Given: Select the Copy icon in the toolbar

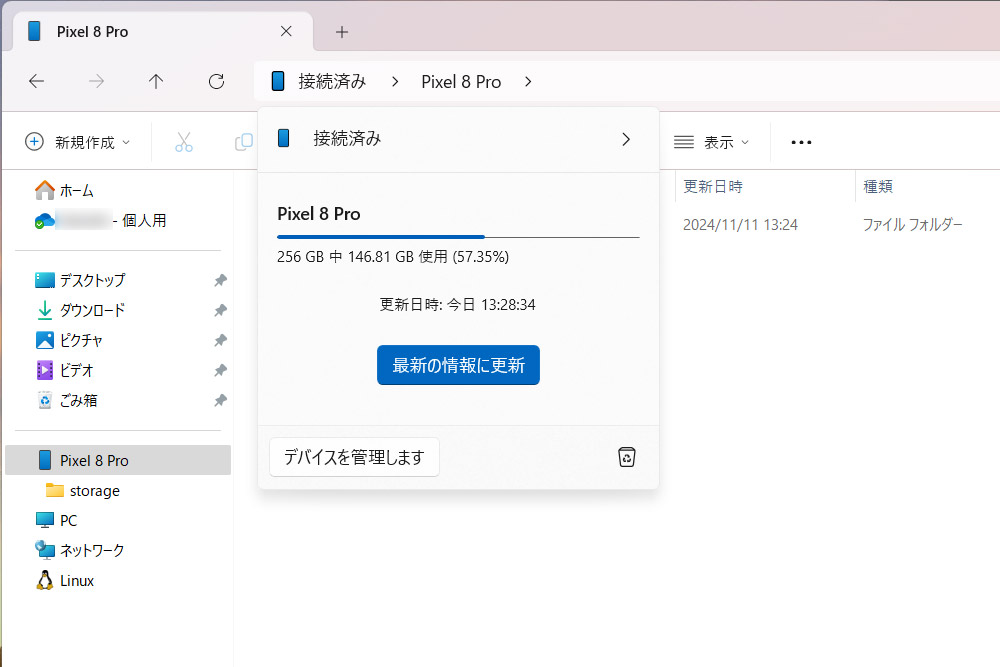Looking at the screenshot, I should (243, 141).
